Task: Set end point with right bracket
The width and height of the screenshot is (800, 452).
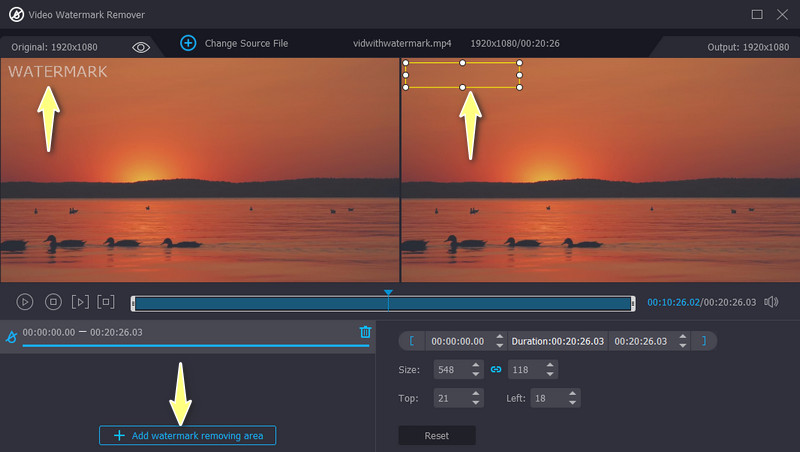Action: coord(703,341)
